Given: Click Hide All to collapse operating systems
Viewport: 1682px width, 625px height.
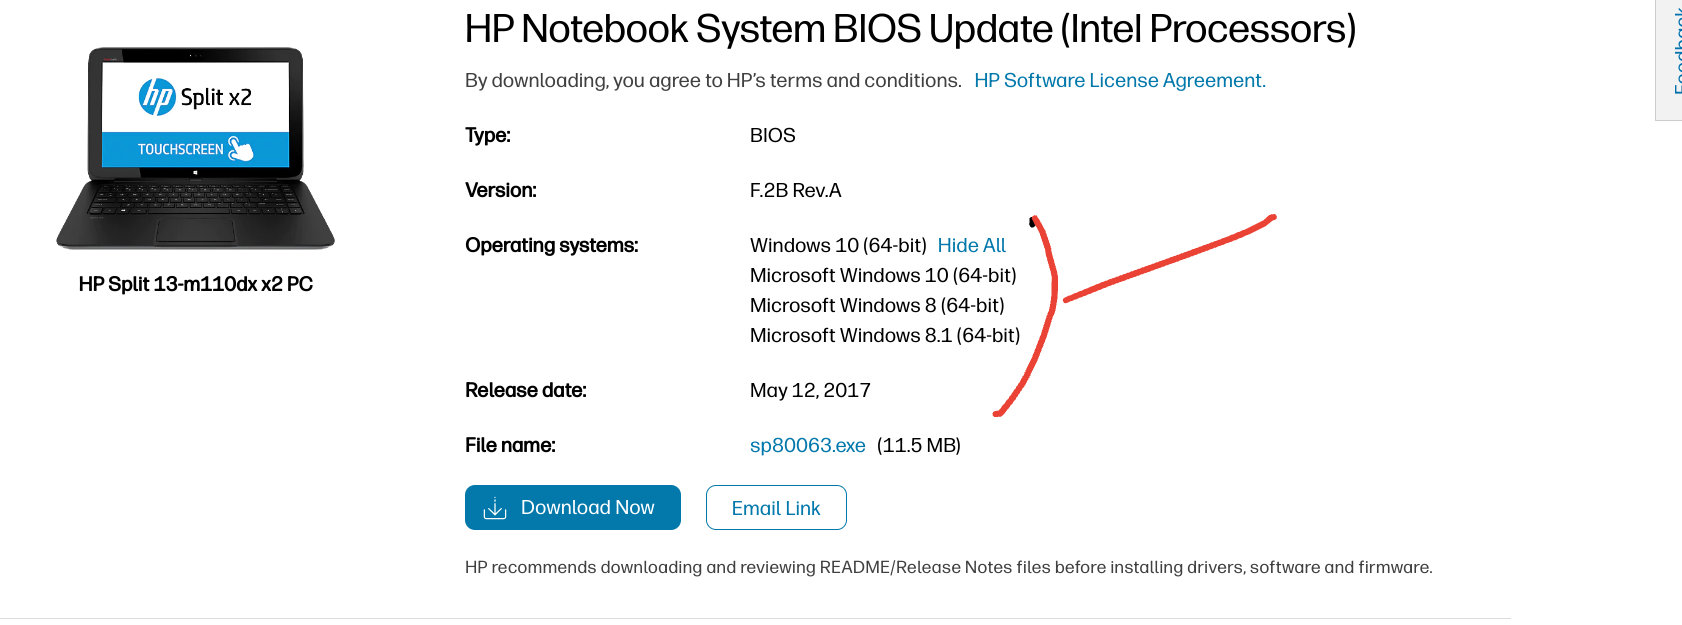Looking at the screenshot, I should coord(970,245).
